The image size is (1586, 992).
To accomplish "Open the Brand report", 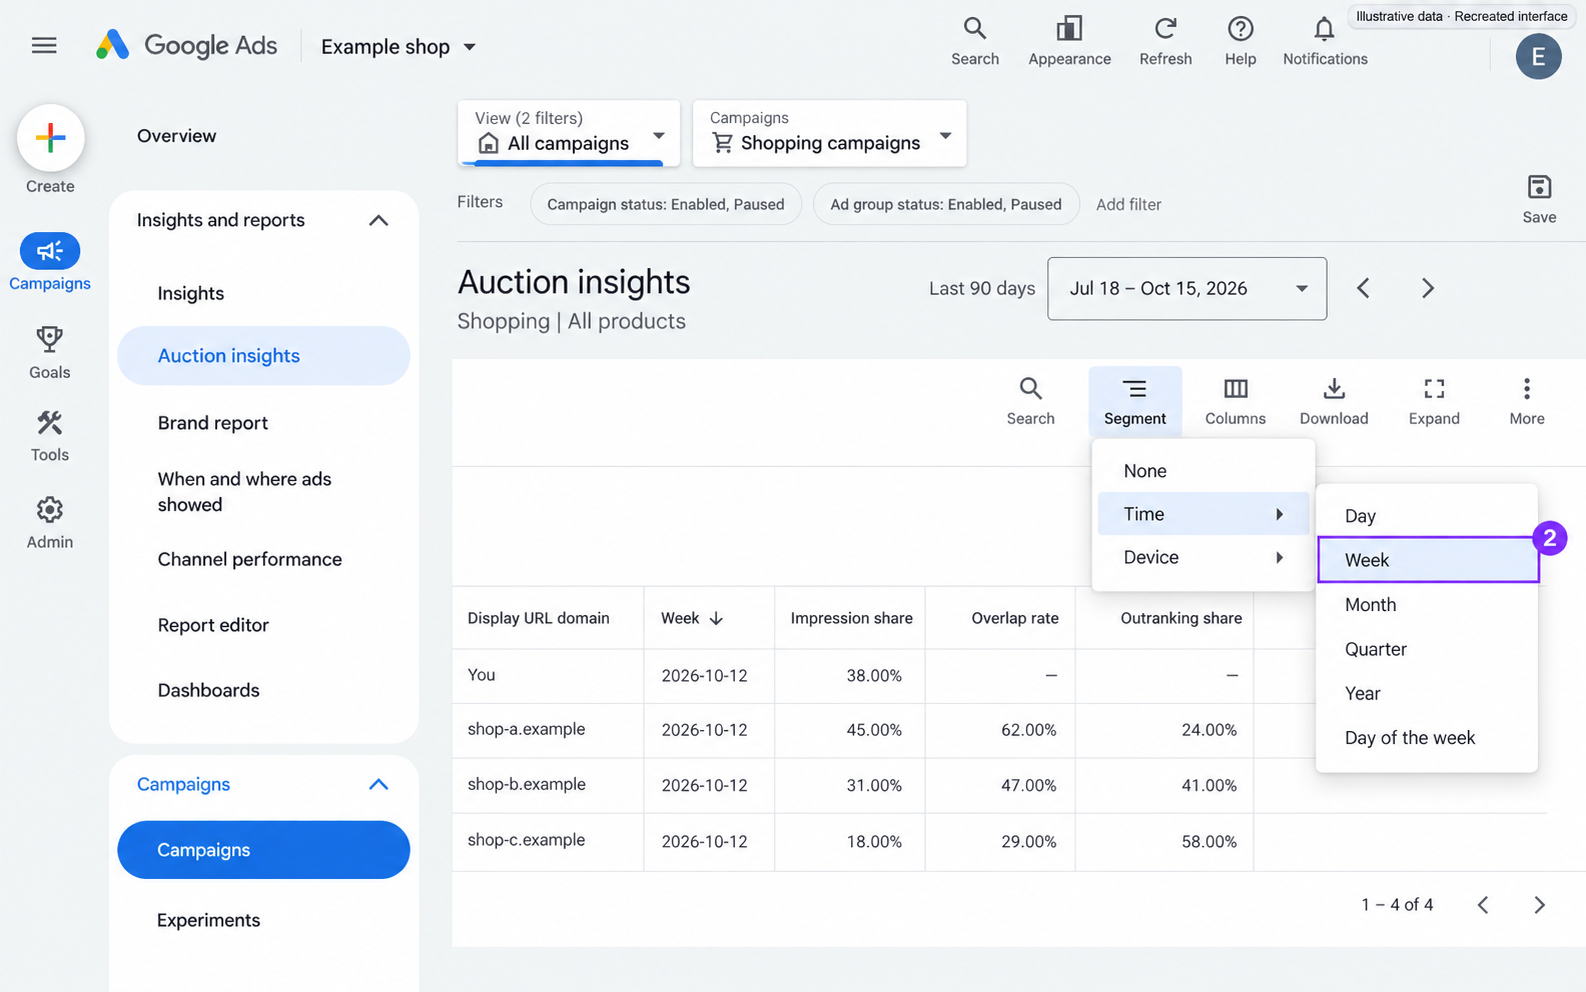I will (x=213, y=423).
